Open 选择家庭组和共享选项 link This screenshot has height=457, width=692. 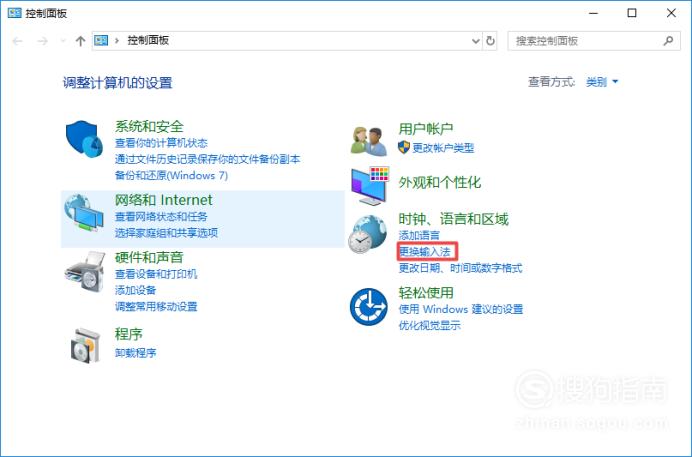pyautogui.click(x=166, y=233)
